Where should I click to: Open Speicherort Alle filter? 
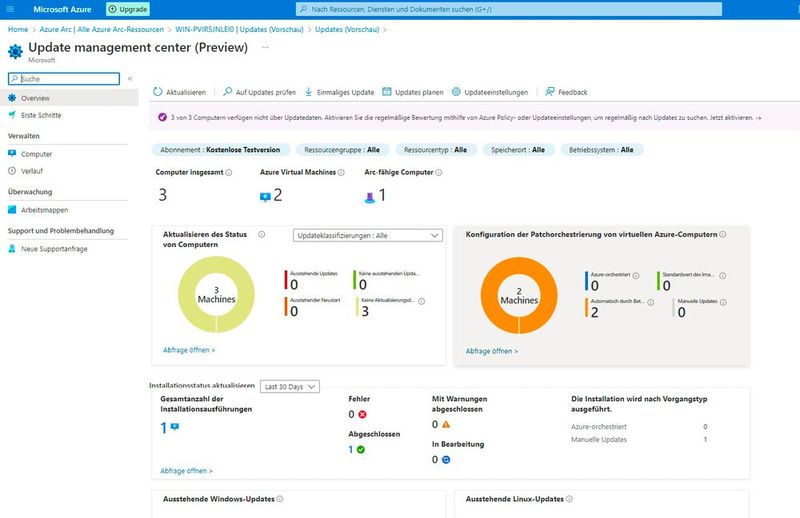tap(518, 150)
